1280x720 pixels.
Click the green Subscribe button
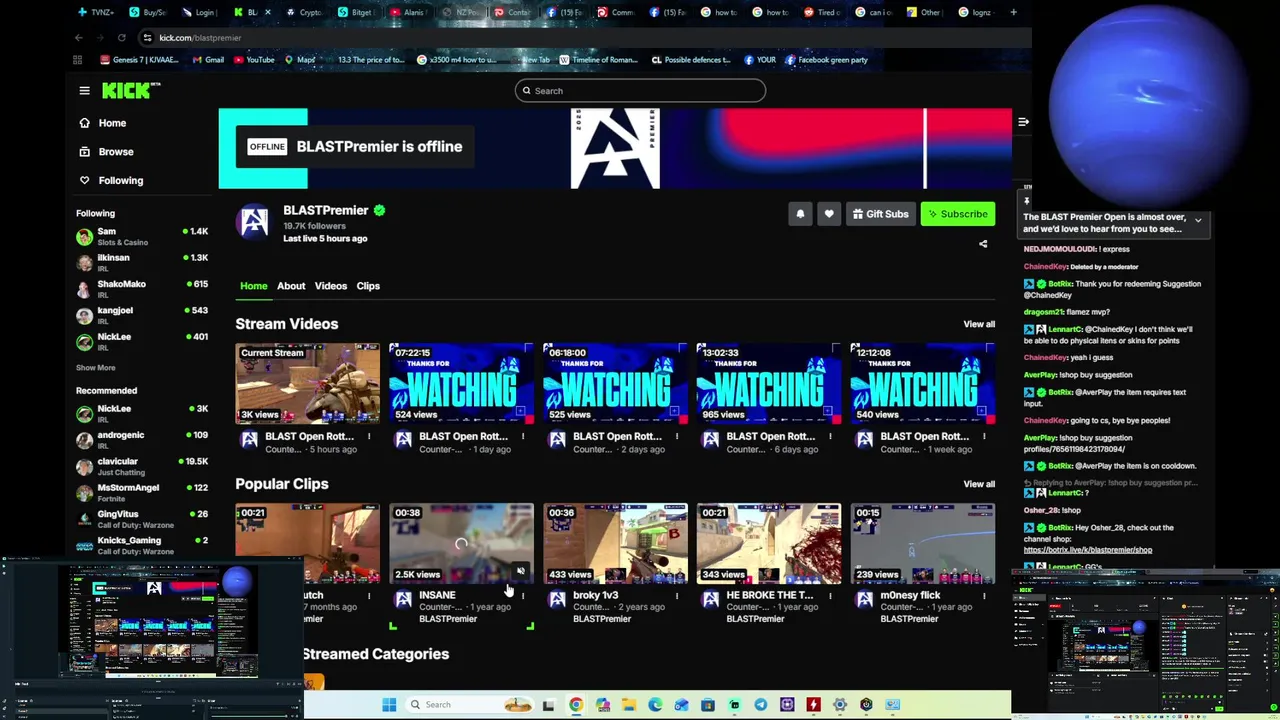coord(958,214)
